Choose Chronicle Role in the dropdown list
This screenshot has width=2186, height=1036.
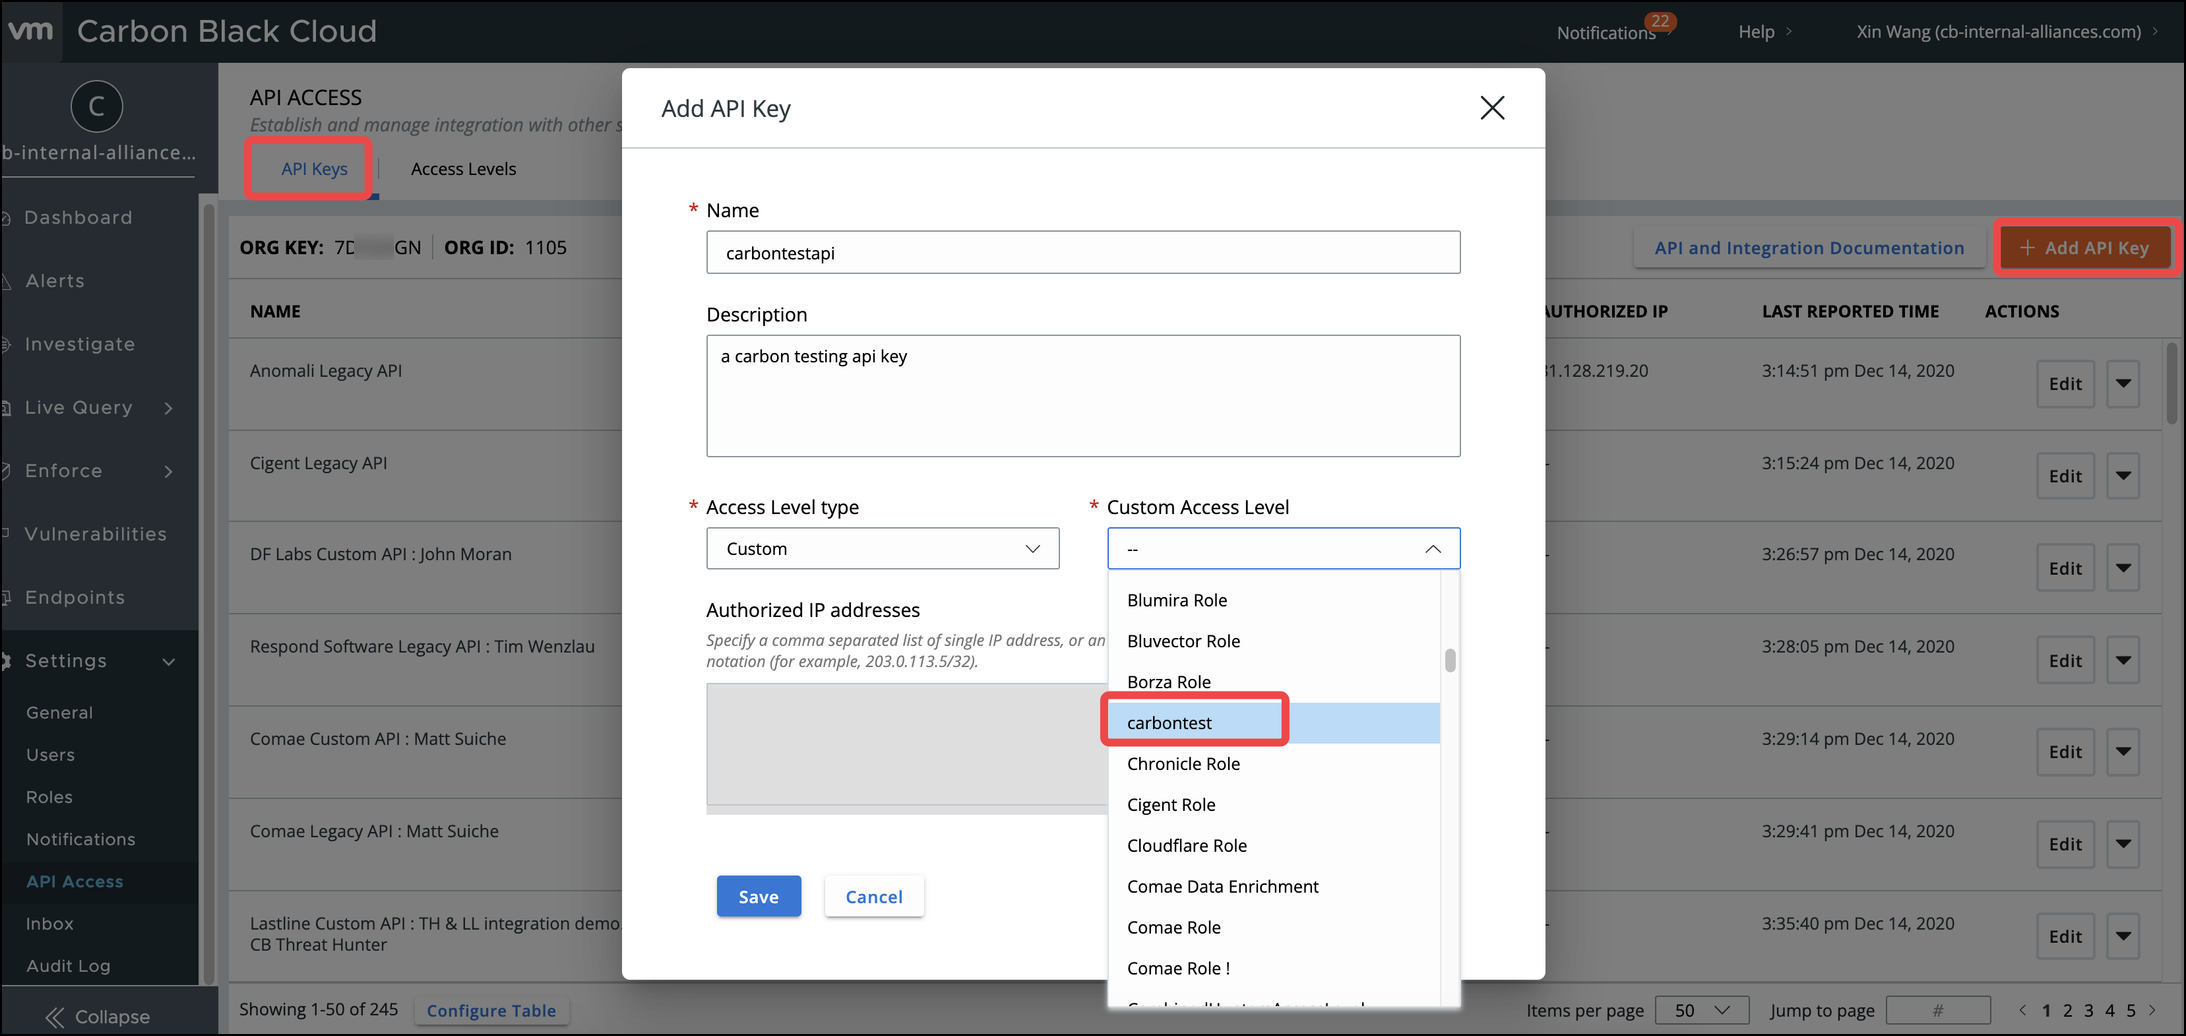click(1183, 764)
